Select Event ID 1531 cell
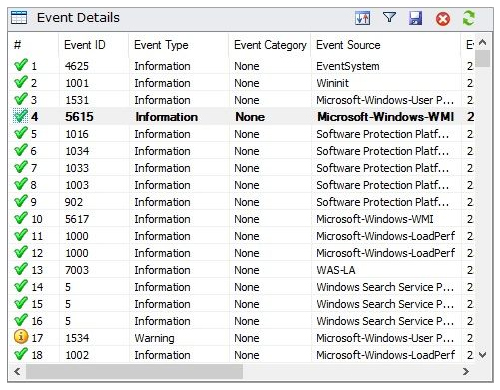Screen dimensions: 500x390 pyautogui.click(x=77, y=100)
